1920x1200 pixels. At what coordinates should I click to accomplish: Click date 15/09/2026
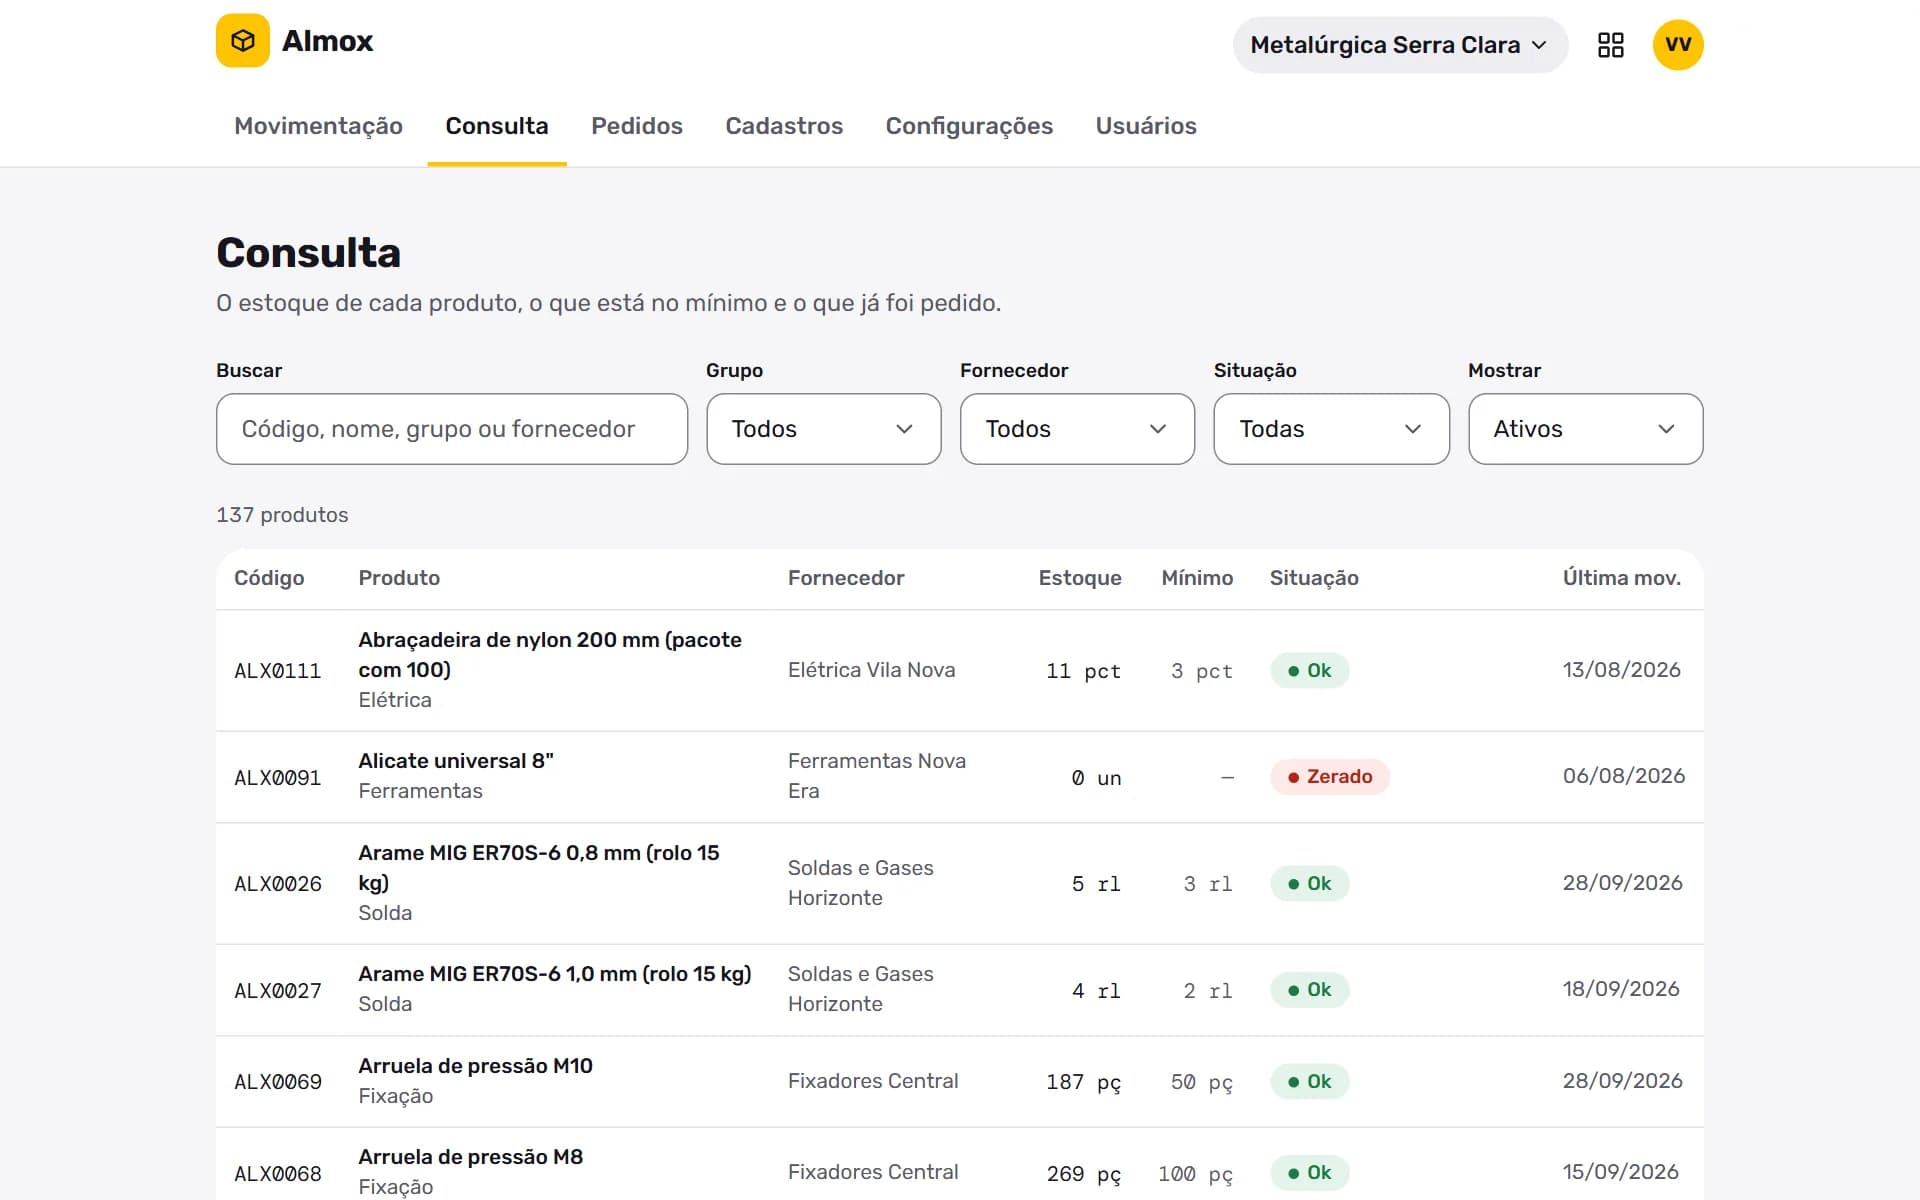click(x=1620, y=1172)
